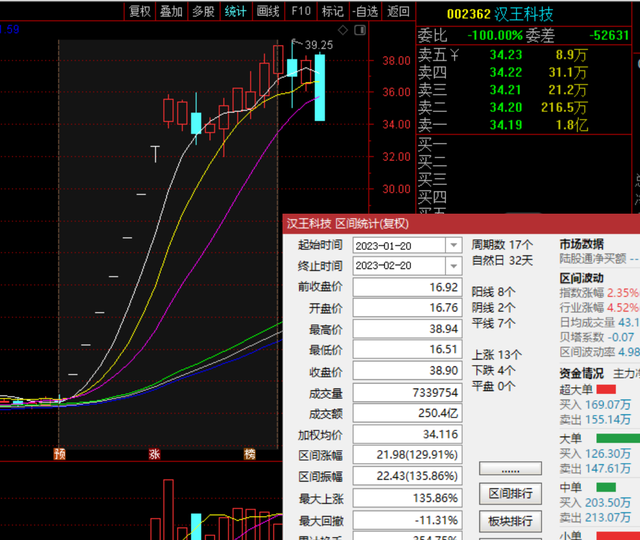This screenshot has width=640, height=540.
Task: Click the 板块排行 button
Action: (510, 521)
